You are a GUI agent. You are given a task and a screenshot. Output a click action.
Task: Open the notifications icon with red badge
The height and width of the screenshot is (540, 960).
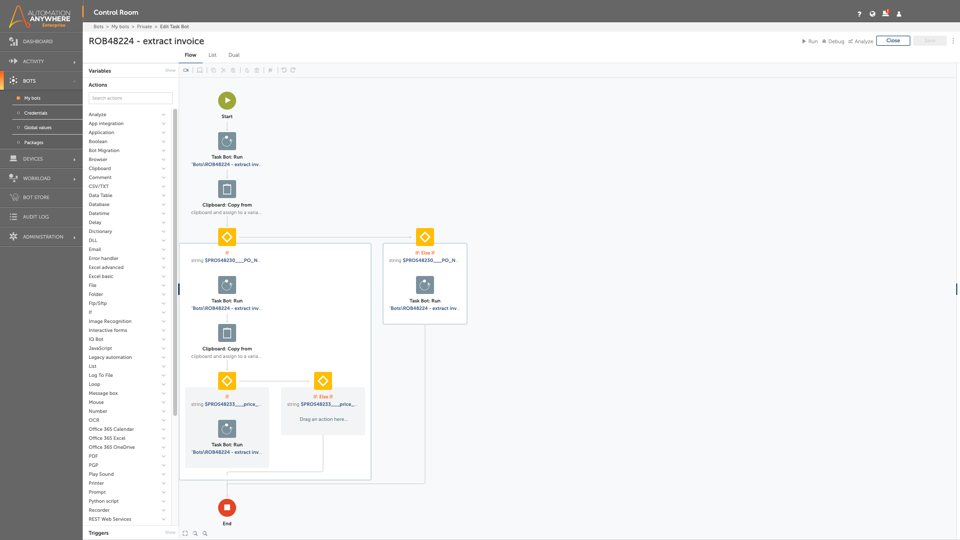click(885, 14)
